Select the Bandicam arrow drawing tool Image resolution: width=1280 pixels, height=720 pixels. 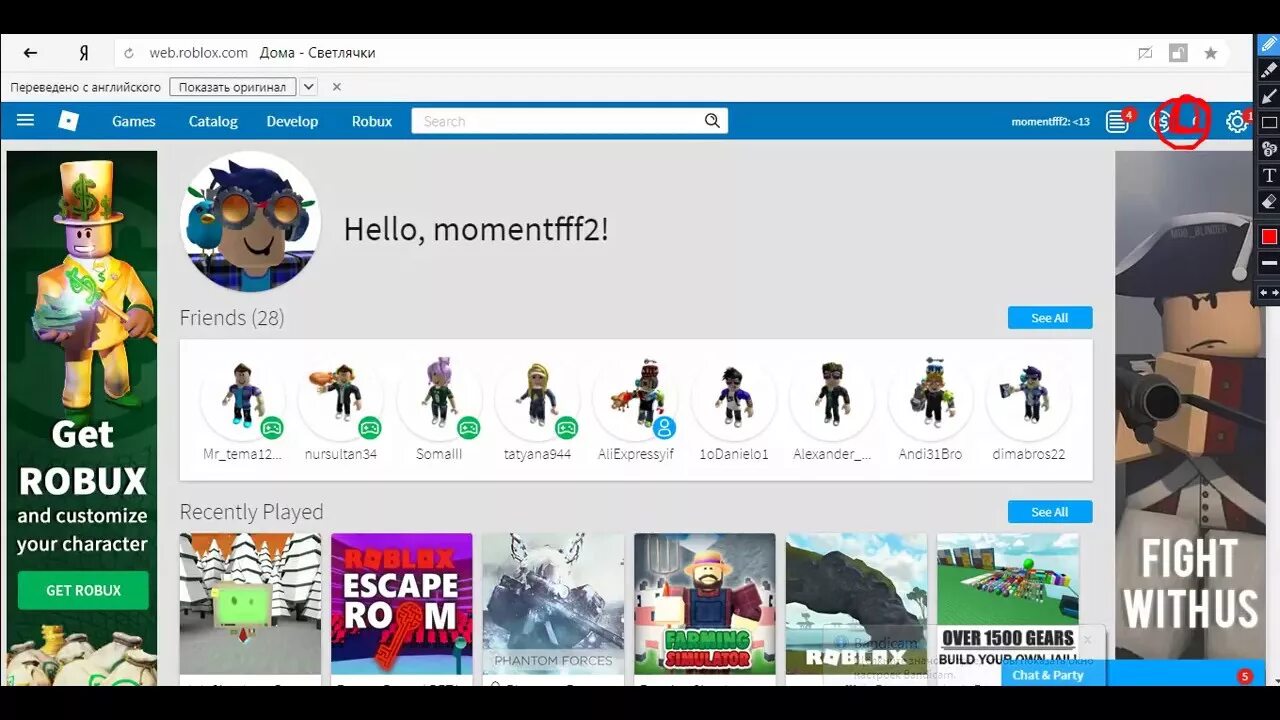tap(1269, 96)
